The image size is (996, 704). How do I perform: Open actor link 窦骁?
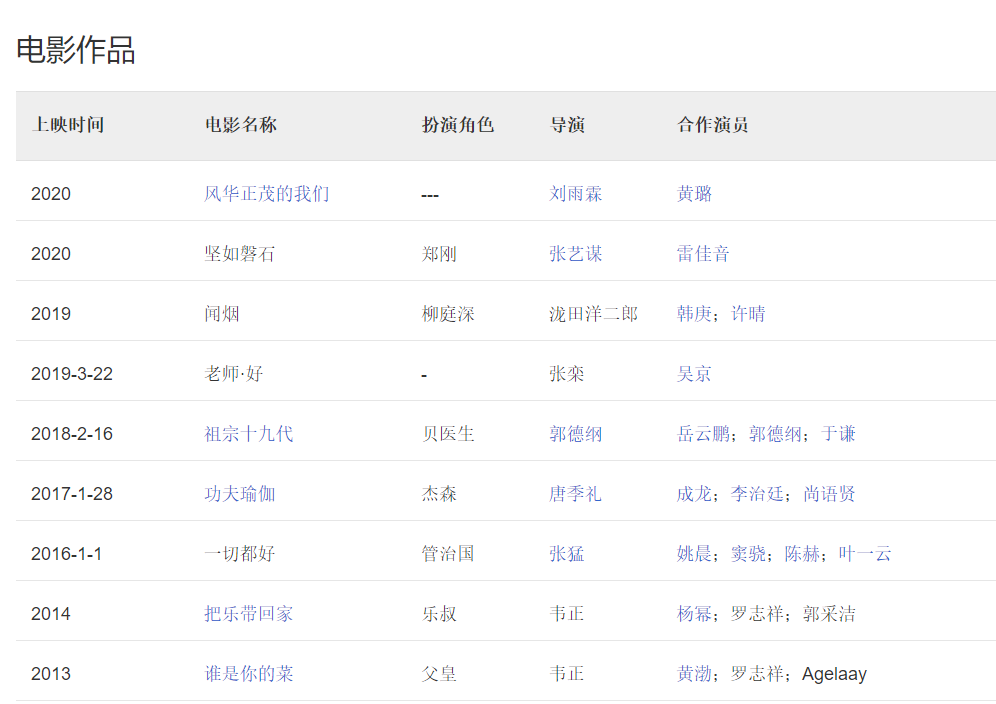click(x=748, y=553)
